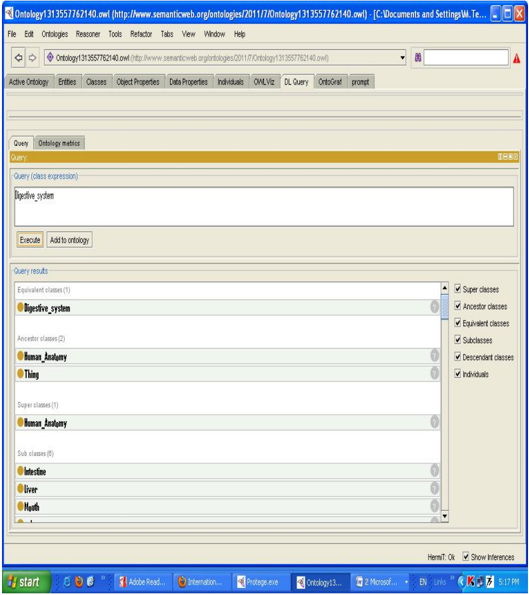This screenshot has height=595, width=529.
Task: Click the class circle icon beside liver
Action: click(x=20, y=488)
